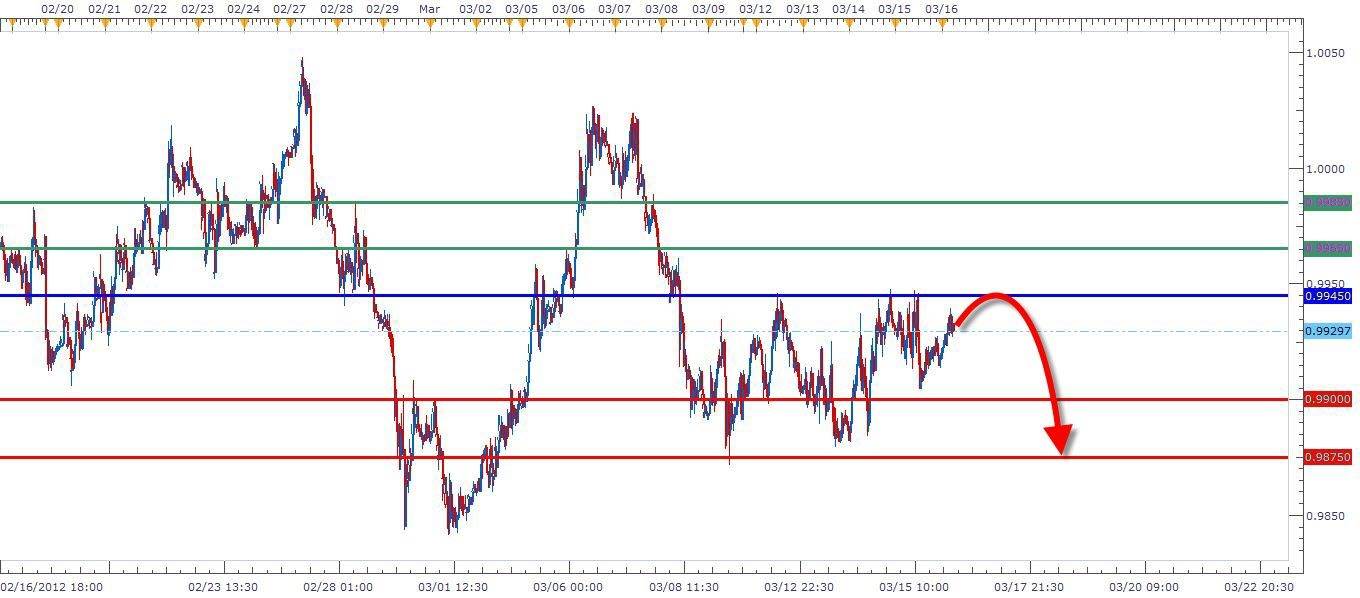Screen dimensions: 1360x598
Task: Click the 02/29 date on top axis
Action: coord(383,8)
